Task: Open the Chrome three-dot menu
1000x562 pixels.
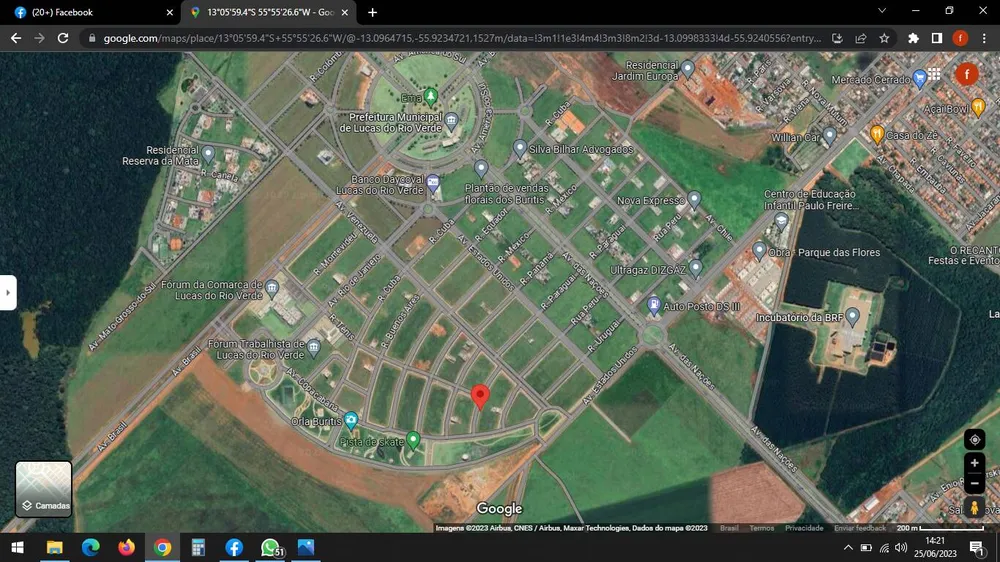Action: point(984,38)
